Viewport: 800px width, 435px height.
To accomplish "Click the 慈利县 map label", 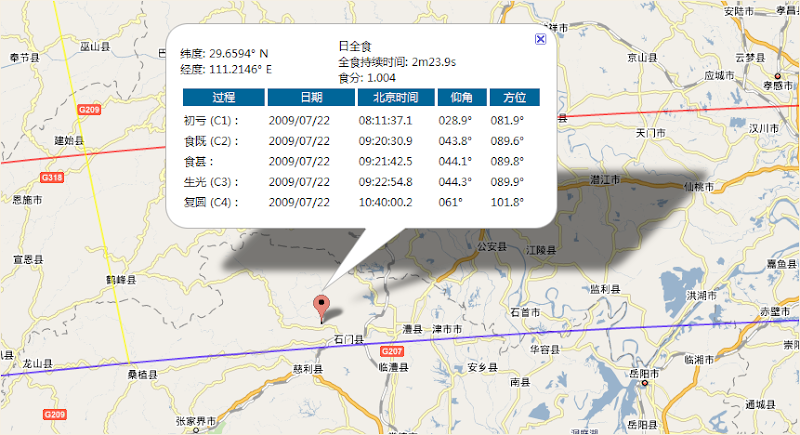I will pos(308,369).
